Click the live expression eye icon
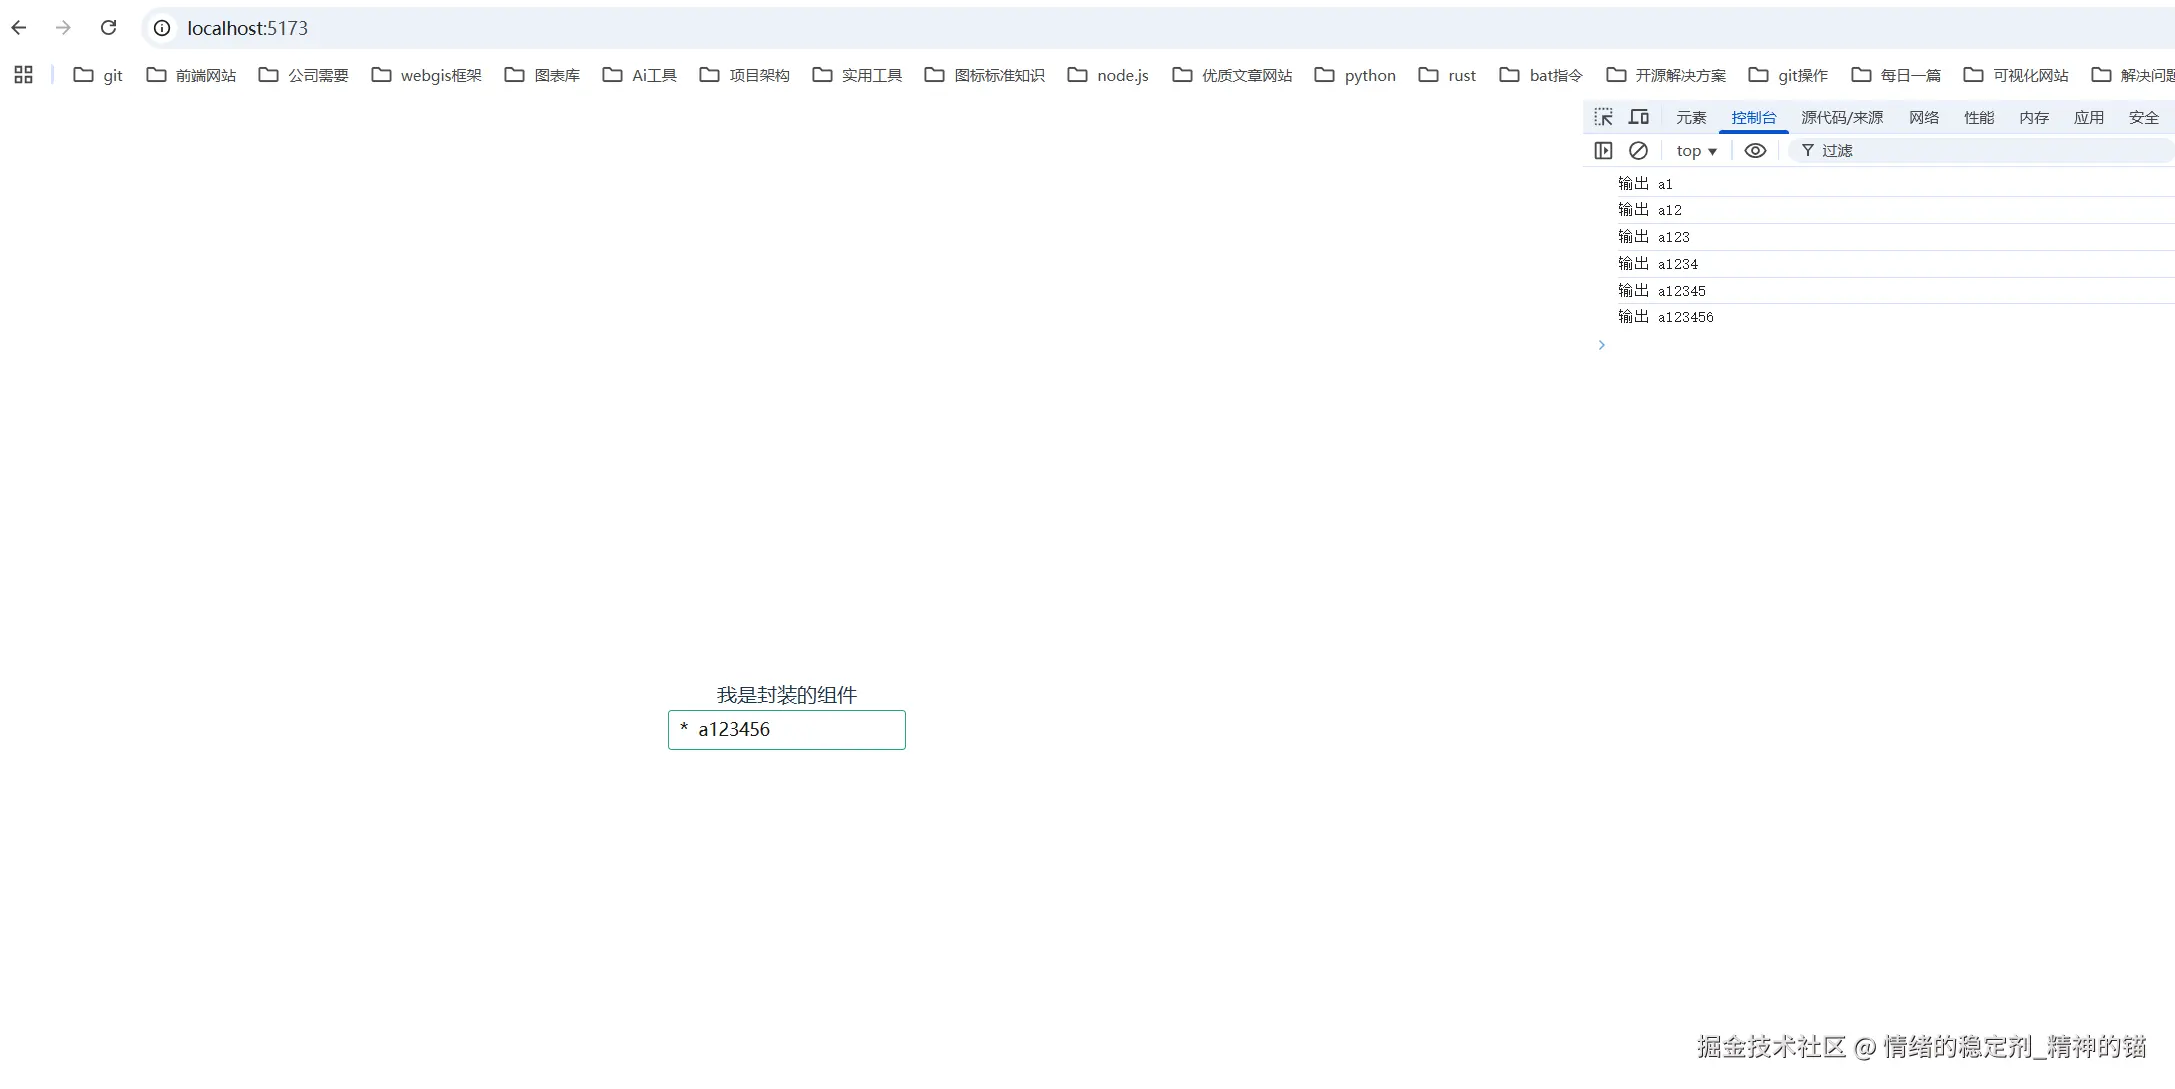The height and width of the screenshot is (1089, 2175). coord(1755,150)
